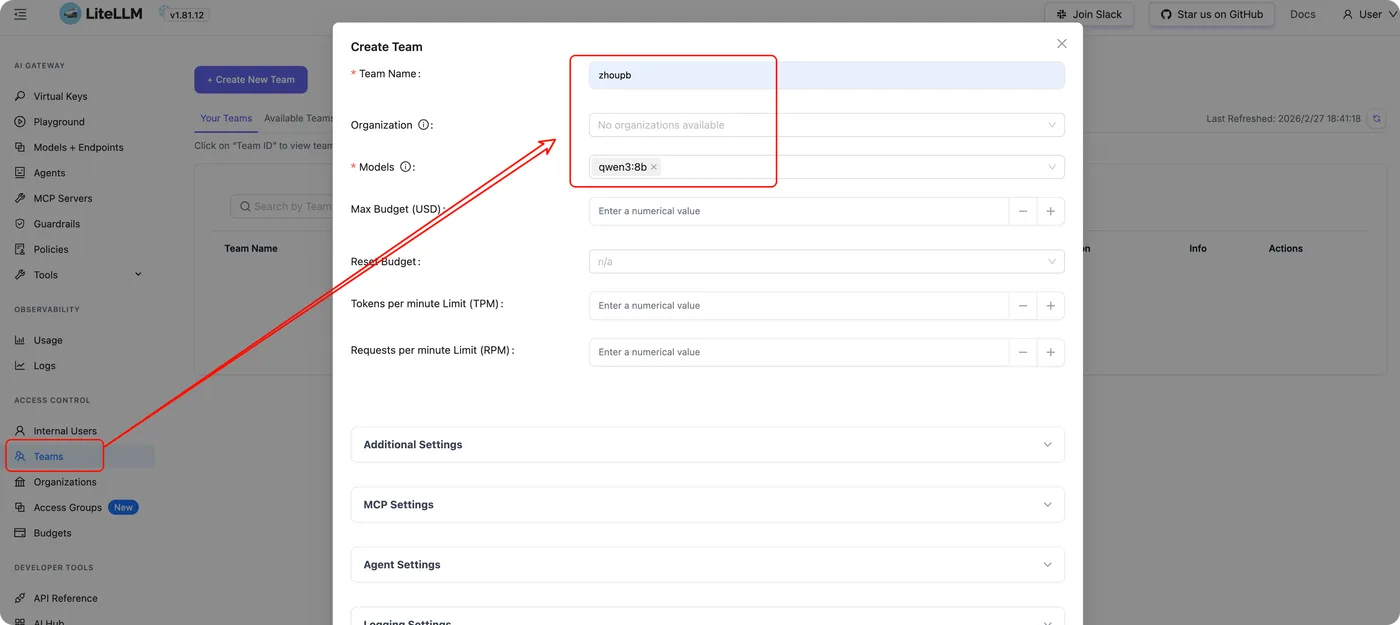1400x625 pixels.
Task: Click the Team Name input field
Action: 826,75
